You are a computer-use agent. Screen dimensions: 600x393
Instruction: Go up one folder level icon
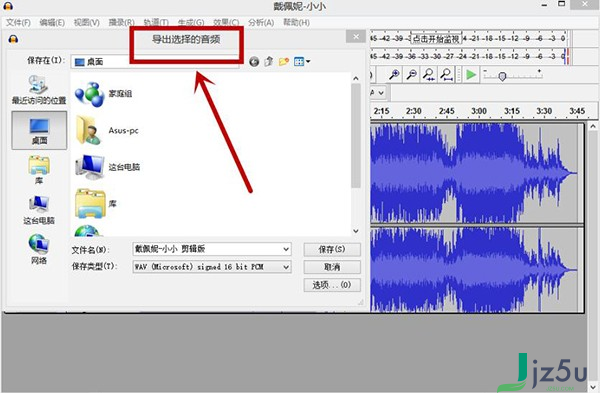click(269, 61)
